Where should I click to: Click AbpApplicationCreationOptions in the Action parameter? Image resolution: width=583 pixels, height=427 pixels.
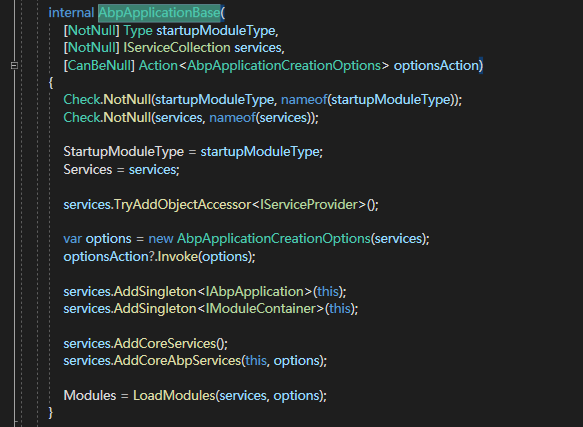click(x=284, y=65)
